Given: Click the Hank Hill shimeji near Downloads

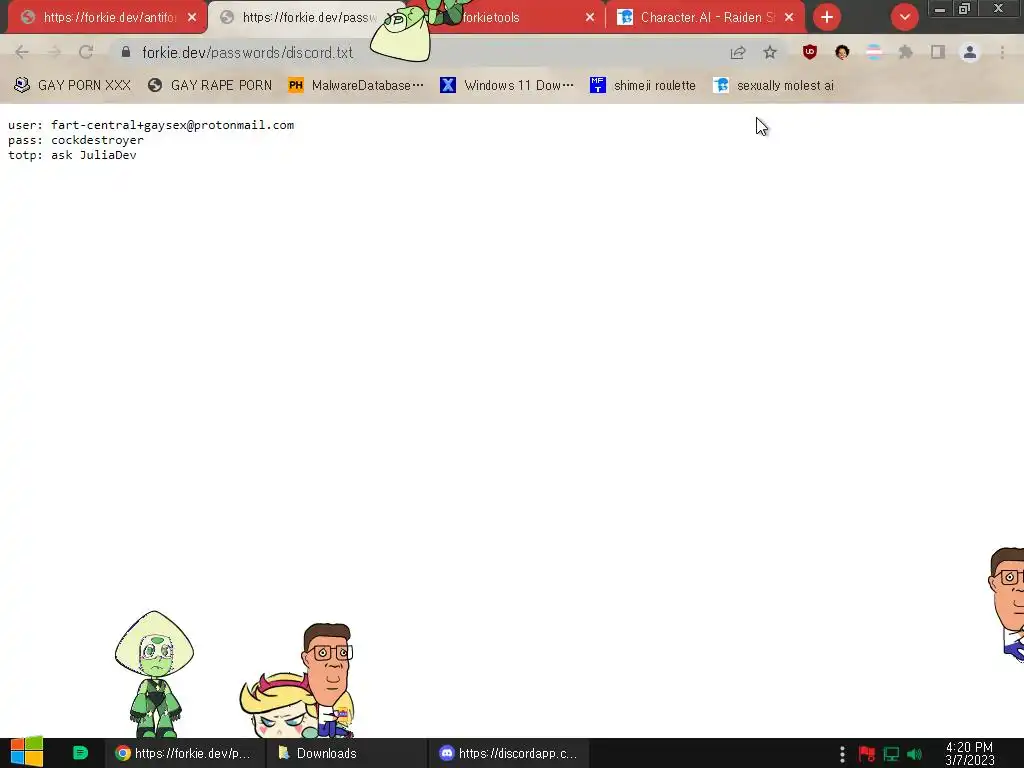Looking at the screenshot, I should 330,679.
